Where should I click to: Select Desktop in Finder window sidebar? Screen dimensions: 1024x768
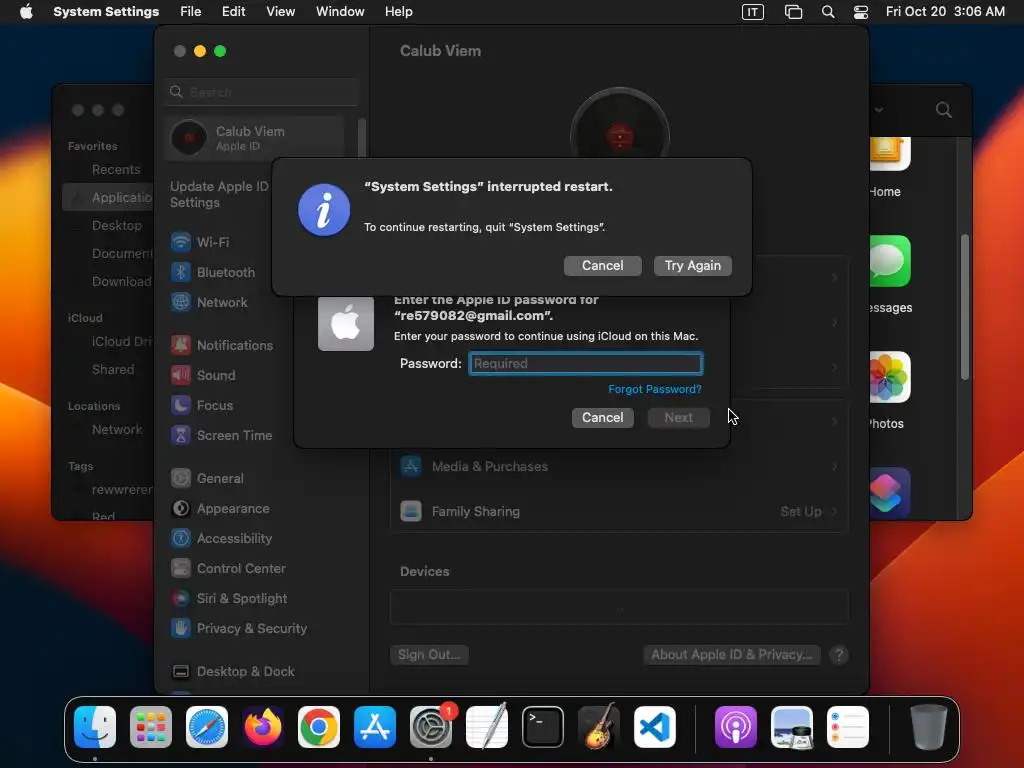tap(116, 225)
